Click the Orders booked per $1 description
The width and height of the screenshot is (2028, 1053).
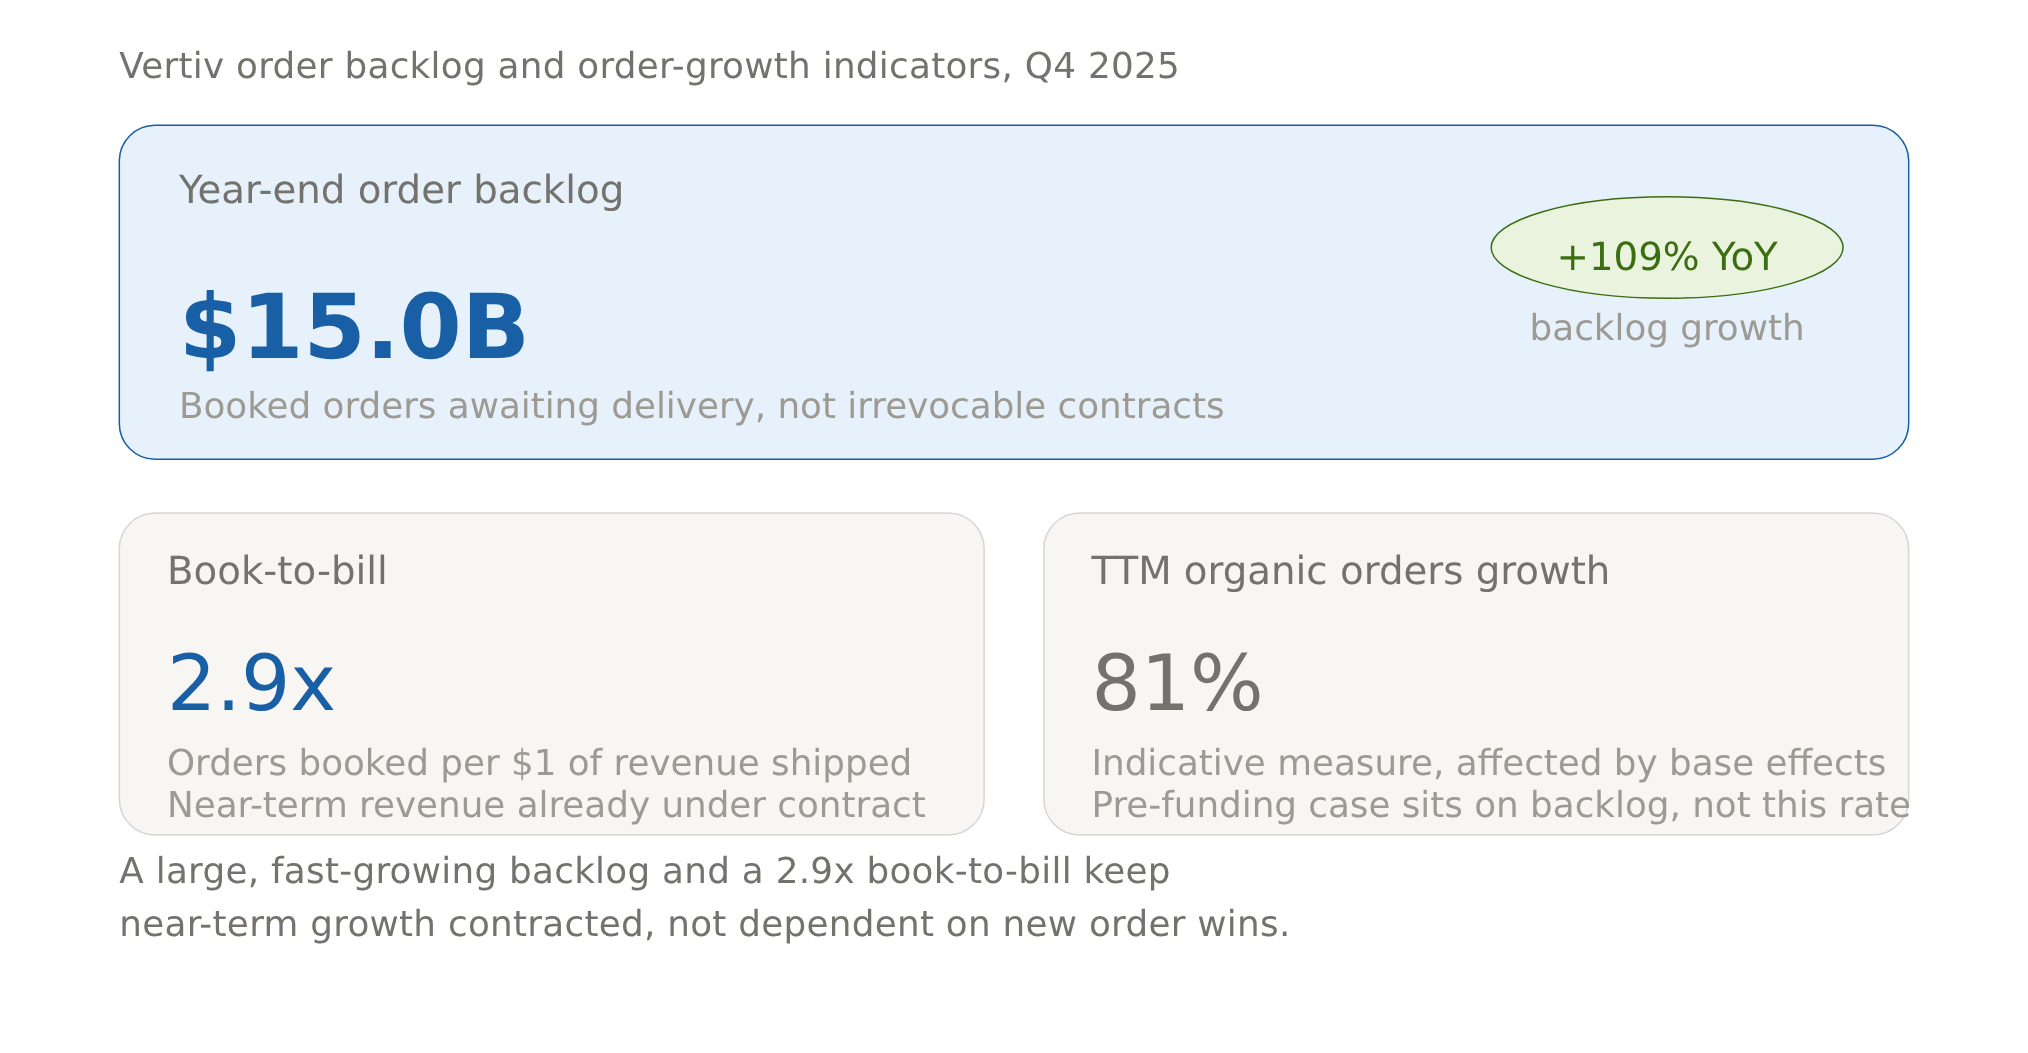[x=539, y=763]
